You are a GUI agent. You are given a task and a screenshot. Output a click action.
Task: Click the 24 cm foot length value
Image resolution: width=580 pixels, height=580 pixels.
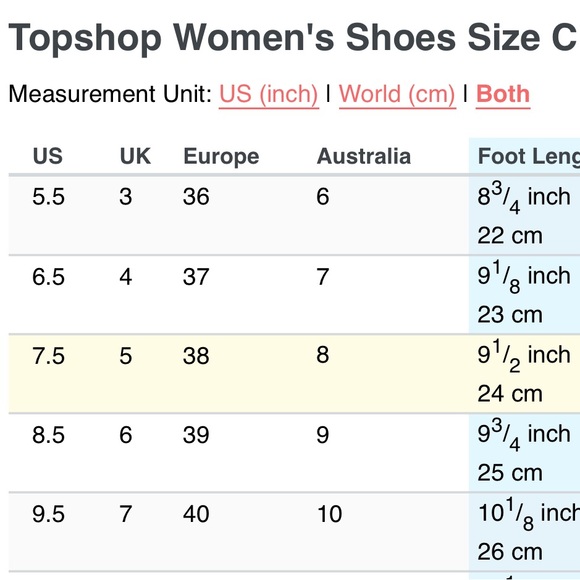tap(510, 394)
